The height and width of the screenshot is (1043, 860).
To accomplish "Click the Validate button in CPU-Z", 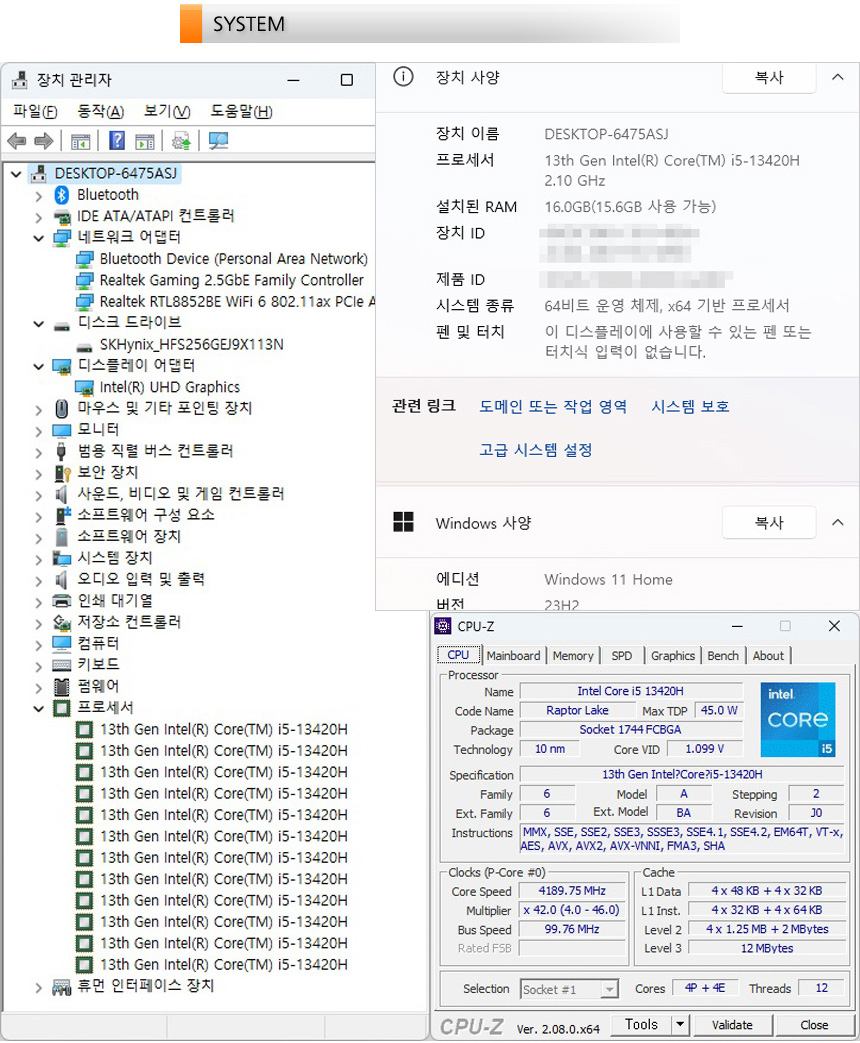I will pyautogui.click(x=732, y=1025).
